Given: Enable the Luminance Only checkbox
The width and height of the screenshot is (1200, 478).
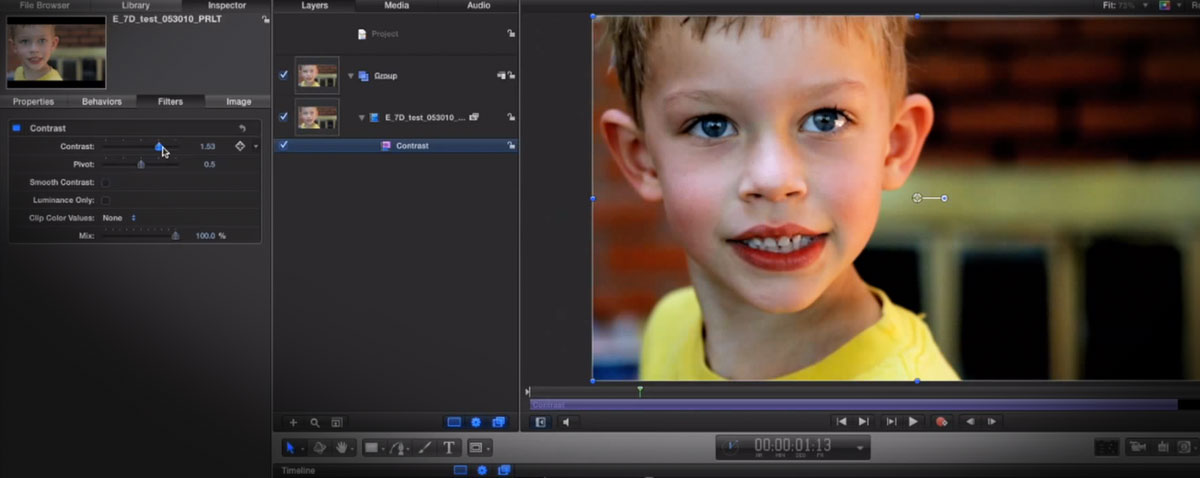Looking at the screenshot, I should click(x=106, y=200).
